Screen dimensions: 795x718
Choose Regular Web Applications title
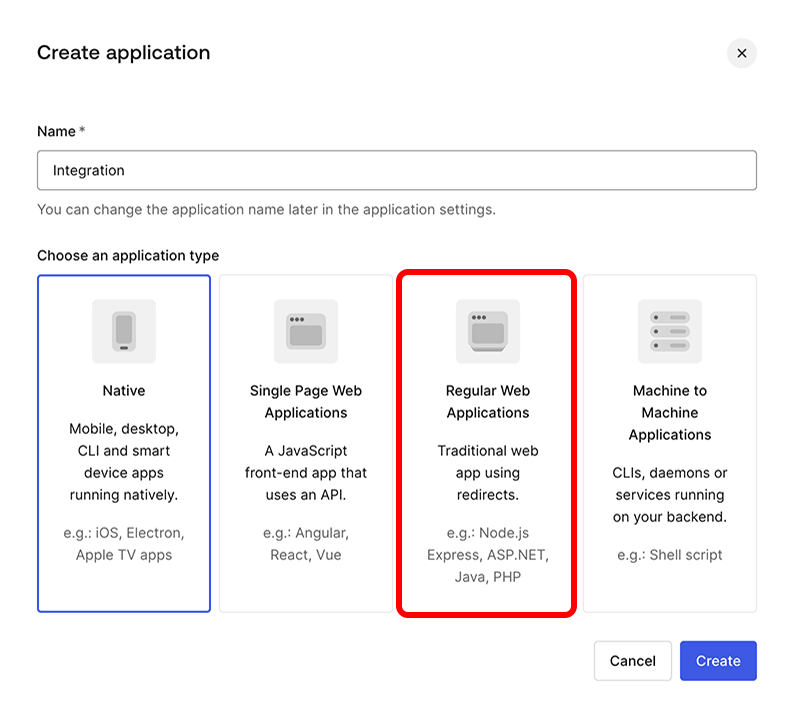[488, 402]
